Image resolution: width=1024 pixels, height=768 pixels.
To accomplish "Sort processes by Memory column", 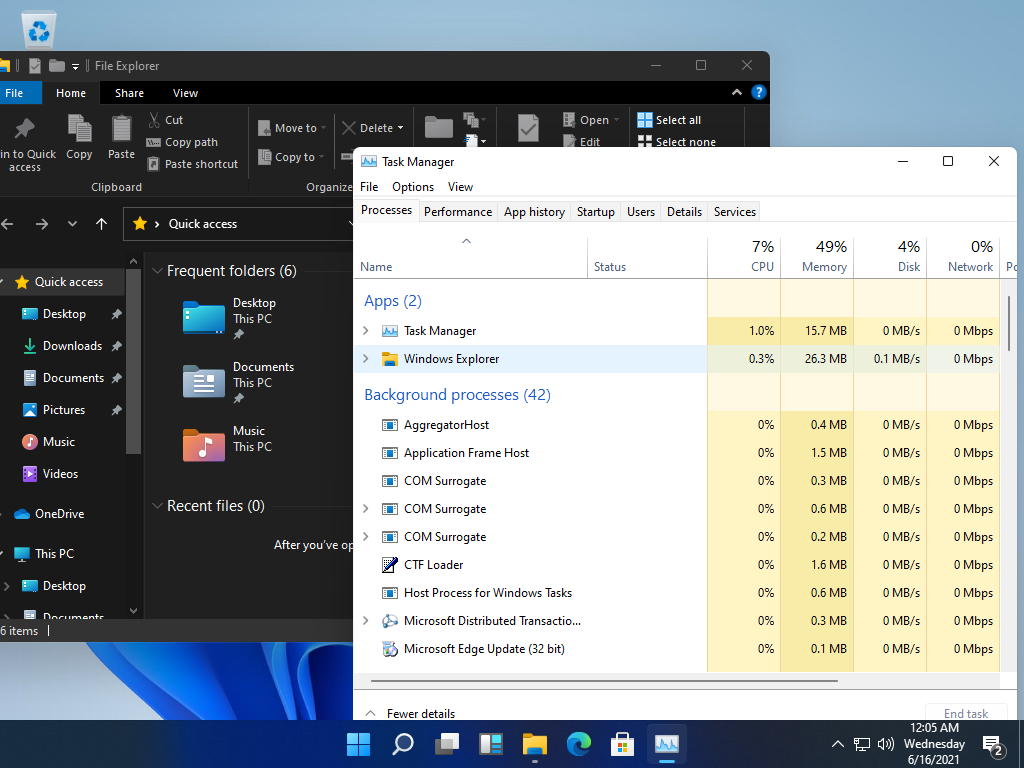I will 818,257.
